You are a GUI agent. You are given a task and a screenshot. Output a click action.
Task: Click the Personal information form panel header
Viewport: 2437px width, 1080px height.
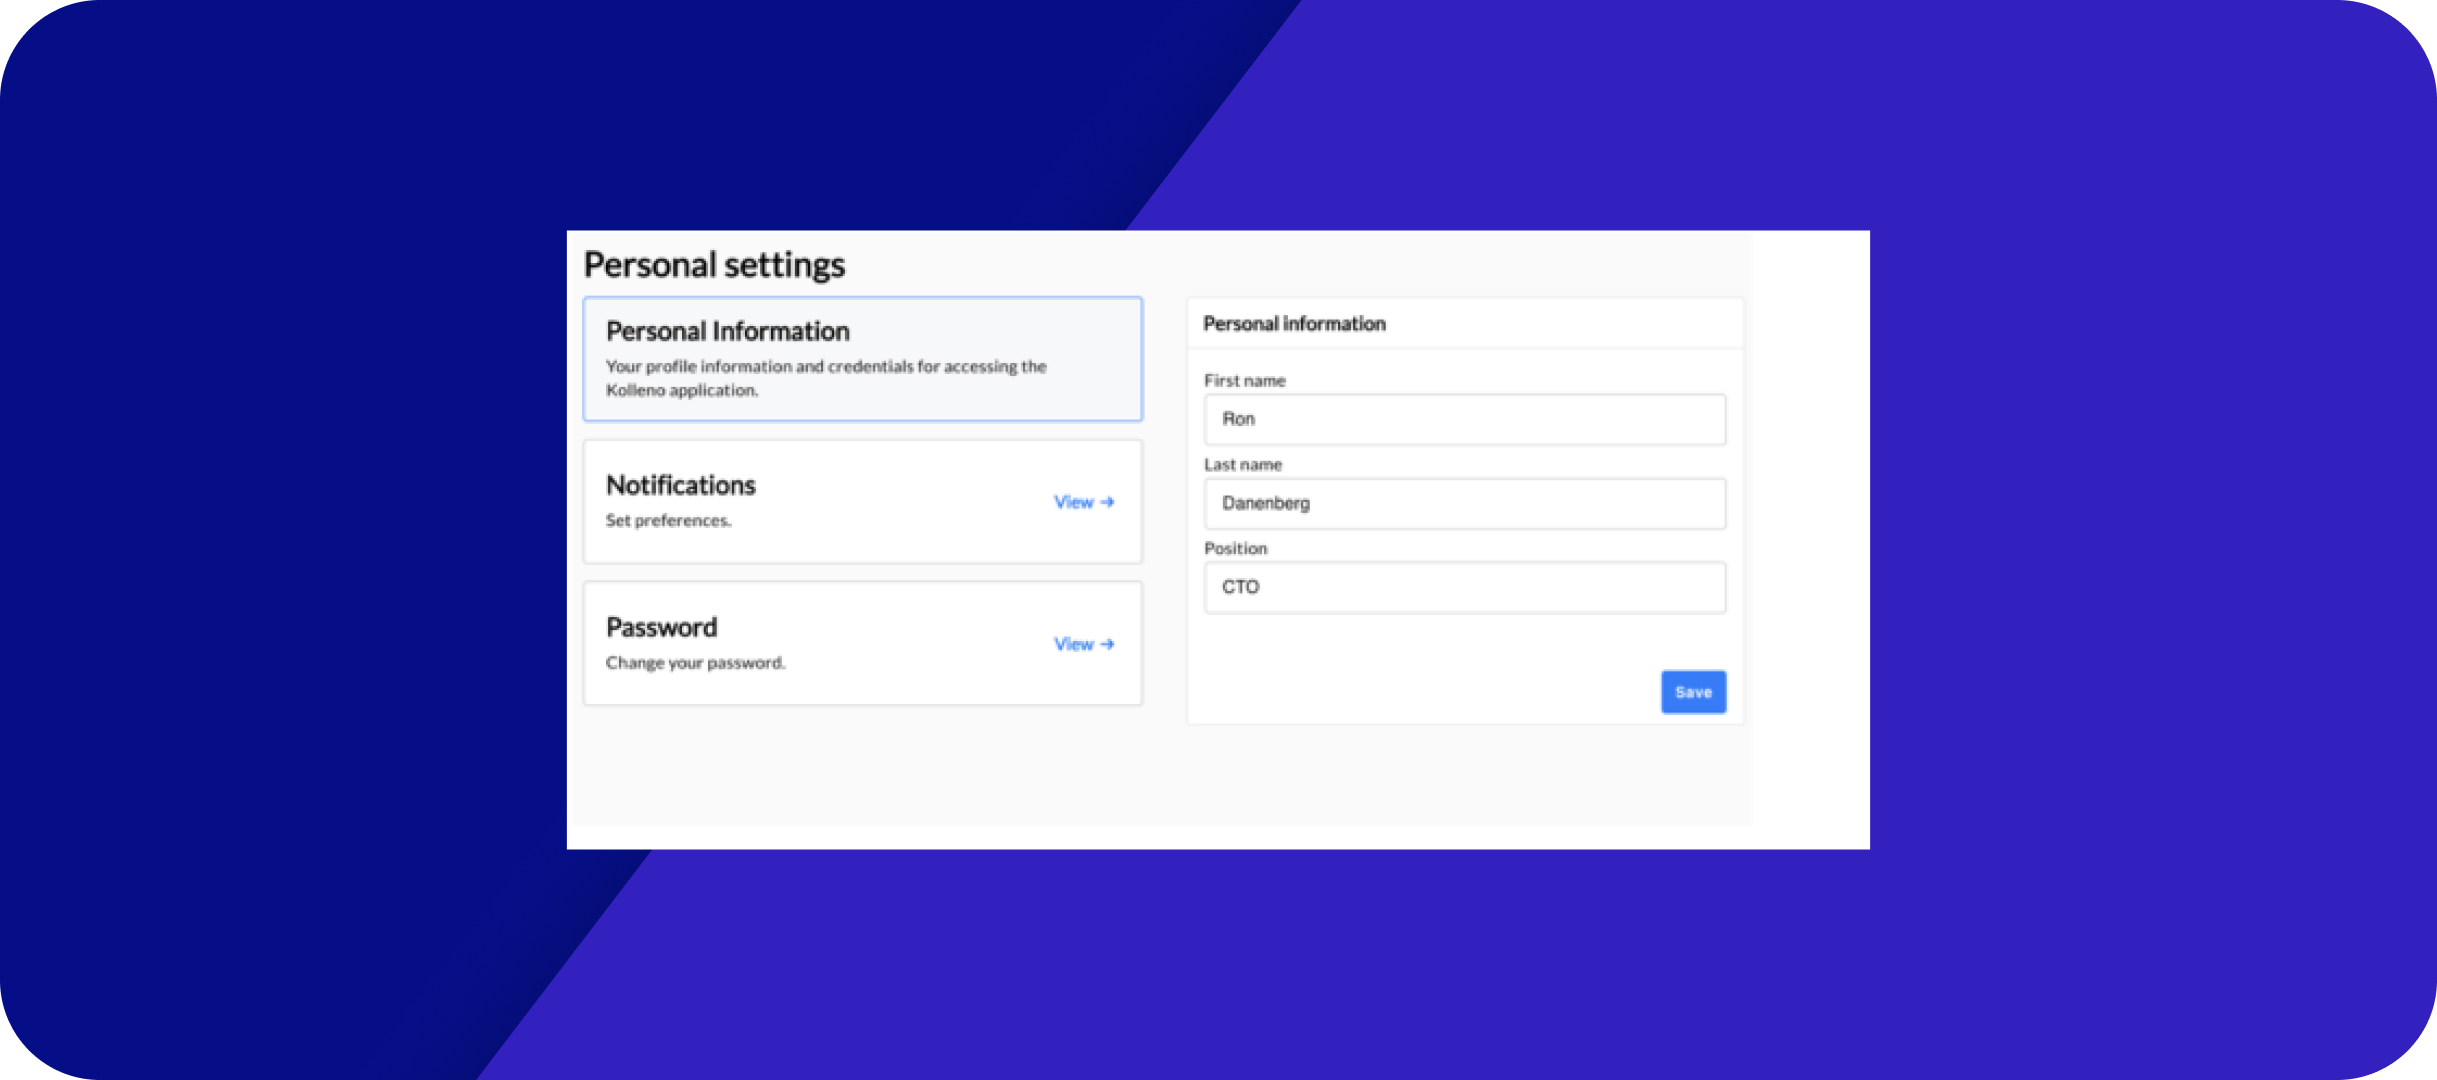(1294, 323)
